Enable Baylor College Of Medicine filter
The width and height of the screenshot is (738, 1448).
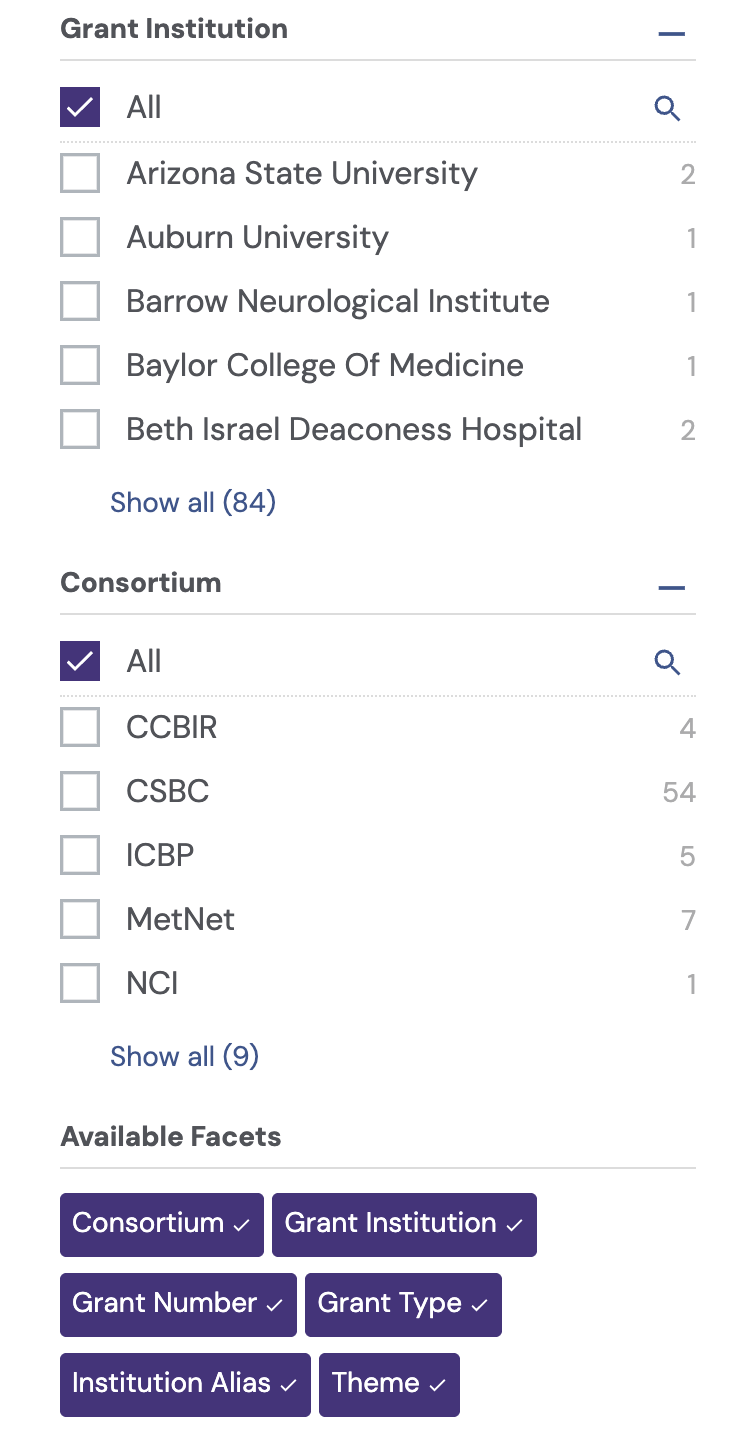click(80, 365)
